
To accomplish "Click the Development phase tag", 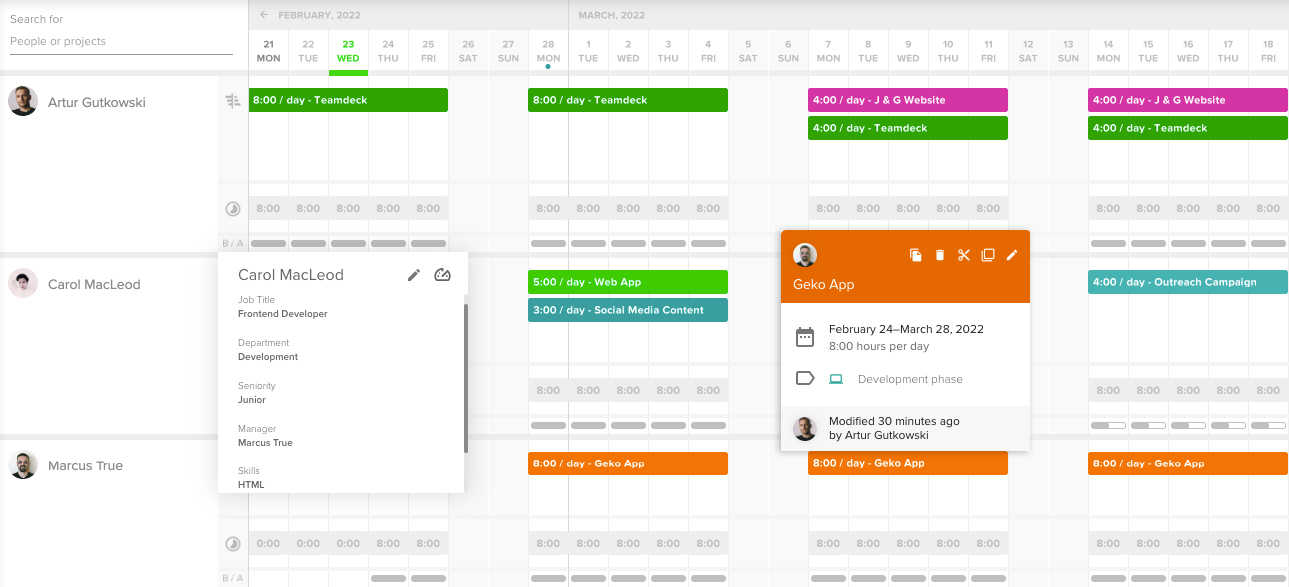I will point(910,379).
